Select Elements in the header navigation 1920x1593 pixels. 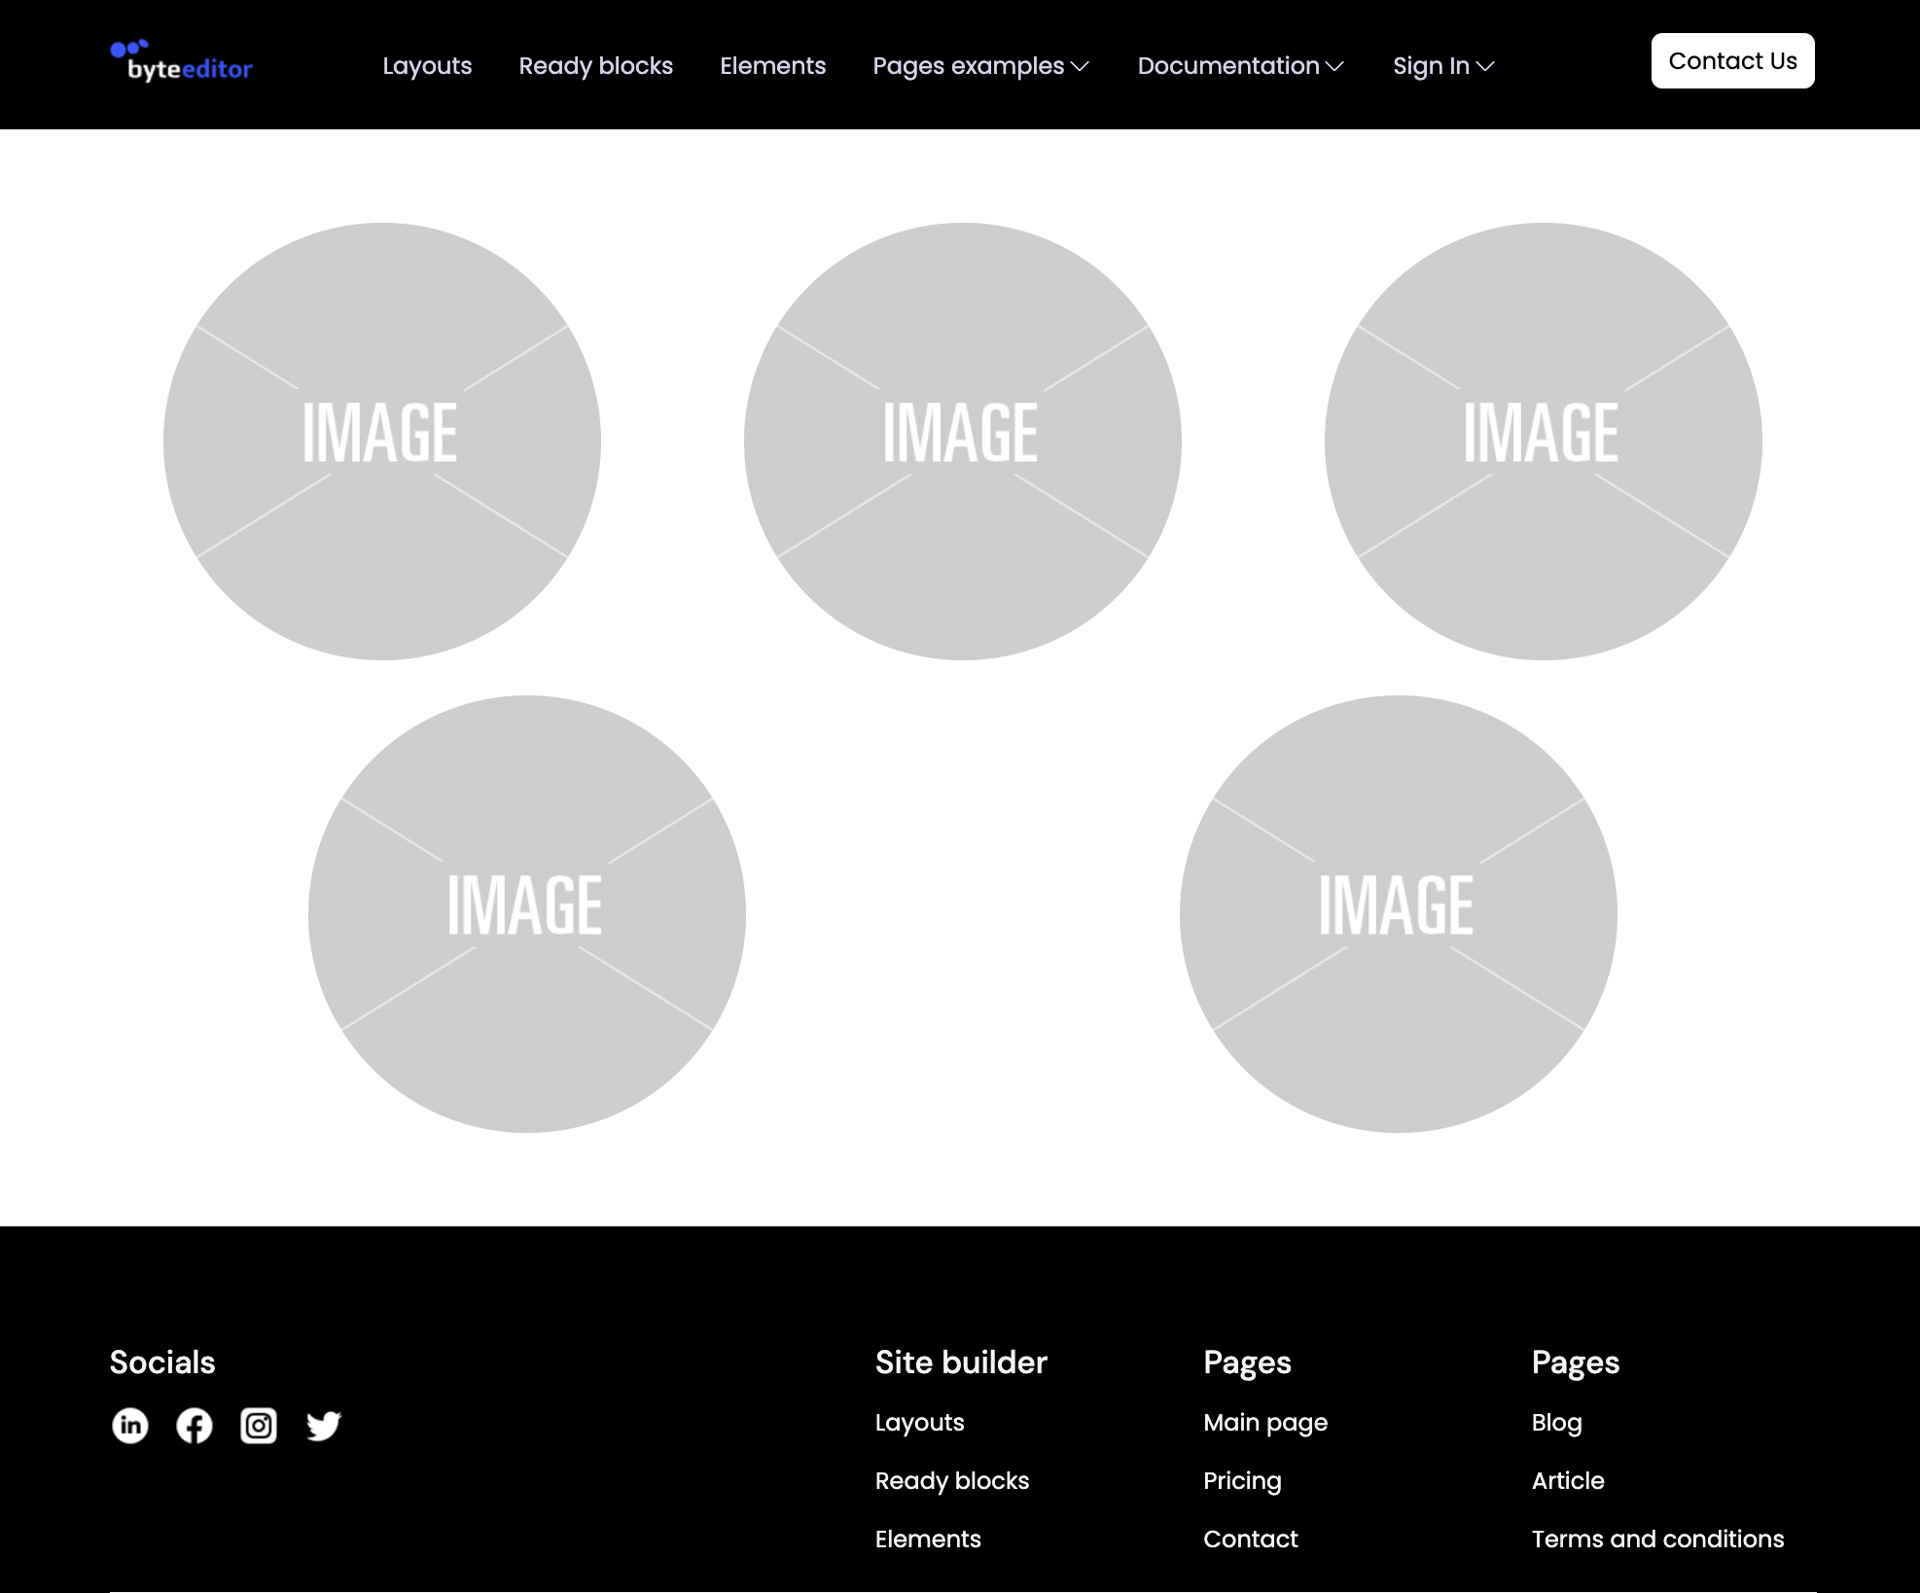[x=772, y=66]
